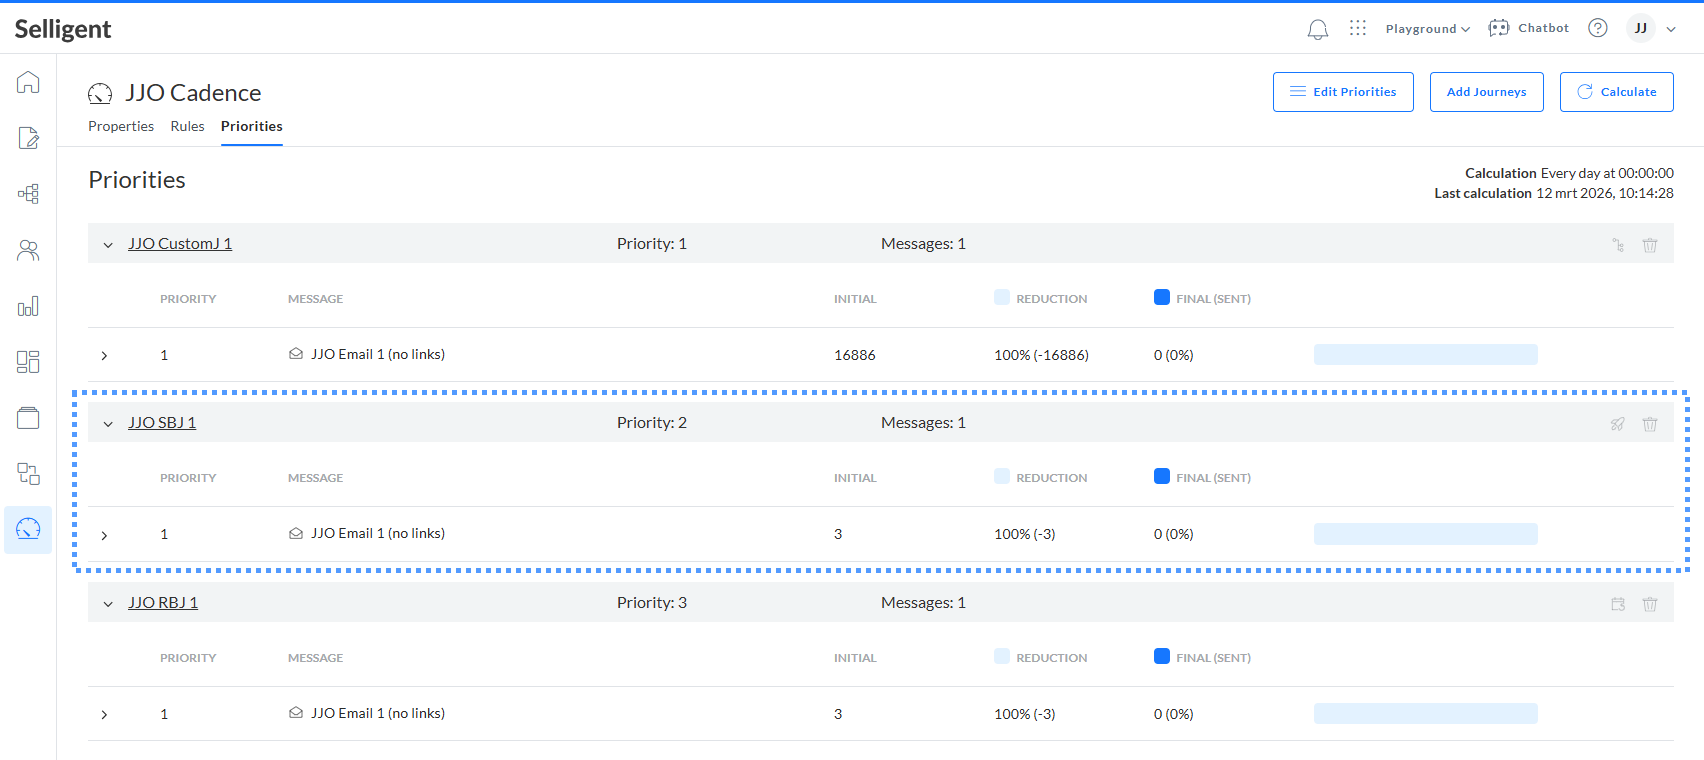Expand message row under JJO RBJ 1
Image resolution: width=1704 pixels, height=760 pixels.
tap(104, 714)
